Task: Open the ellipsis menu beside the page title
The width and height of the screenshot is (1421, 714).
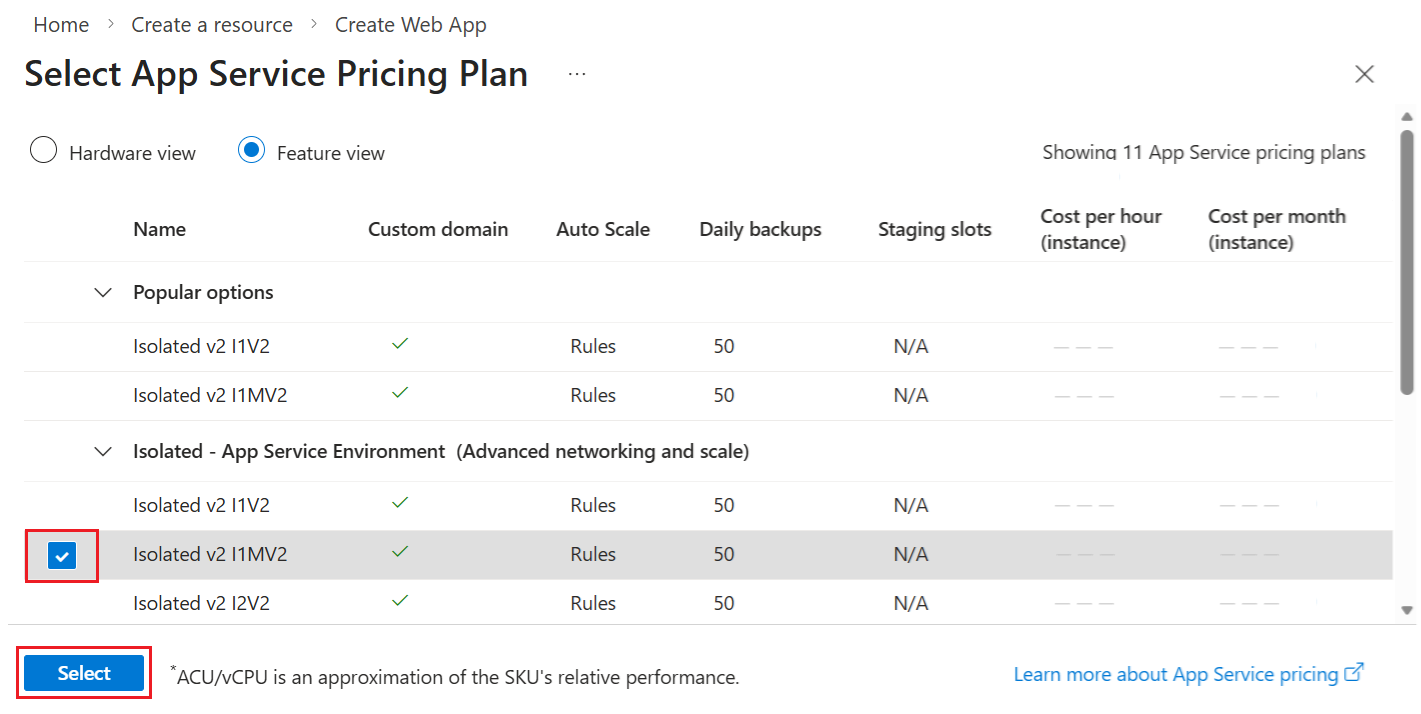Action: (x=577, y=72)
